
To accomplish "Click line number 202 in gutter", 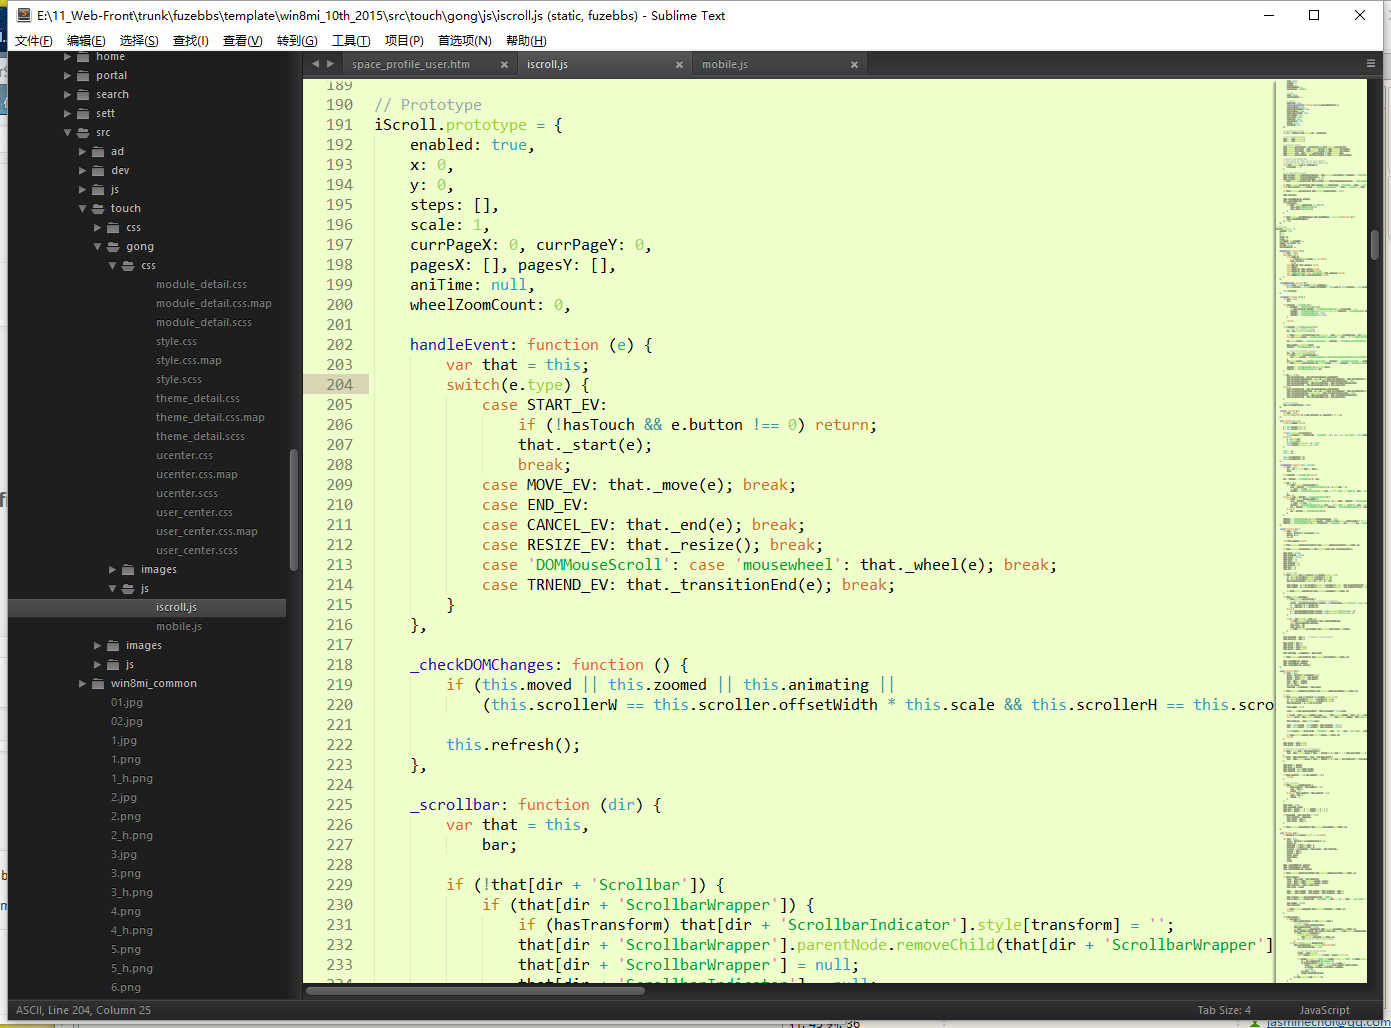I will (x=339, y=344).
